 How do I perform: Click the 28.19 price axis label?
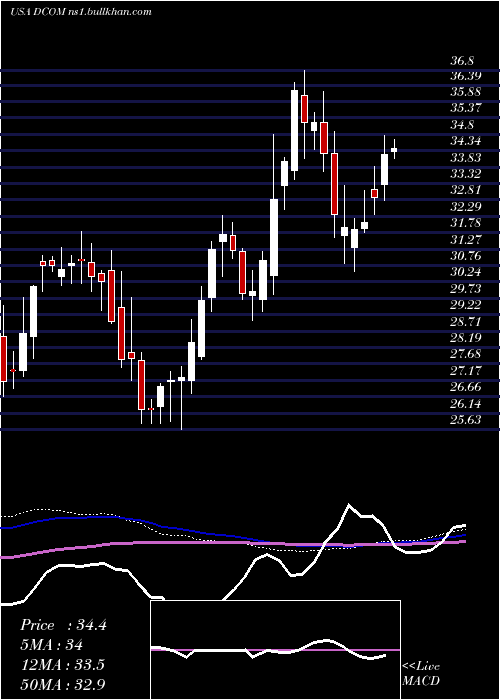466,338
